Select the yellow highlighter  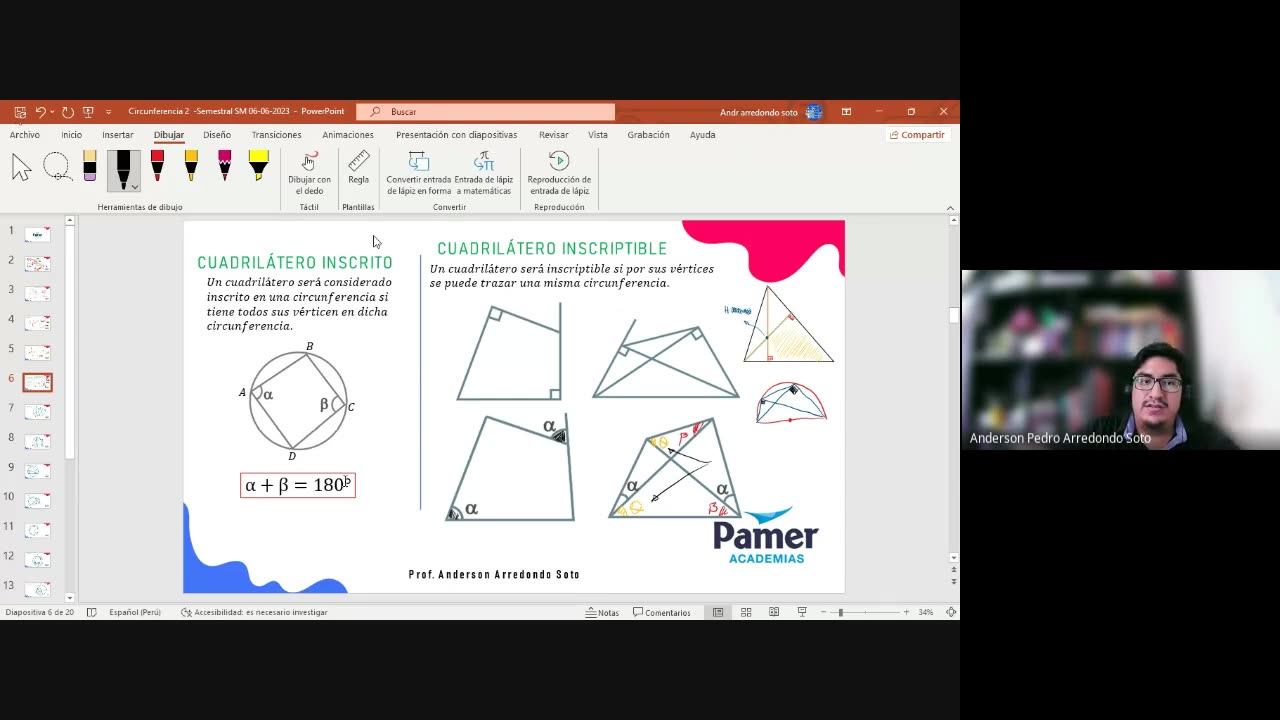[258, 166]
